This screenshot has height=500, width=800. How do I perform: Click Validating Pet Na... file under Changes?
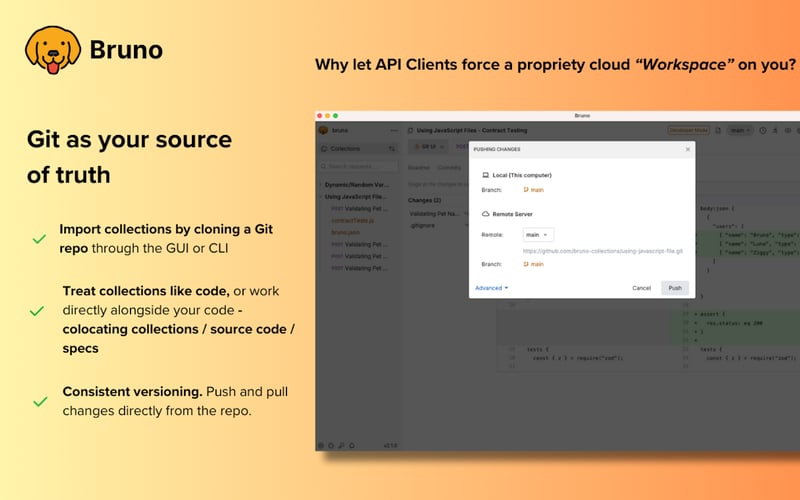[434, 214]
